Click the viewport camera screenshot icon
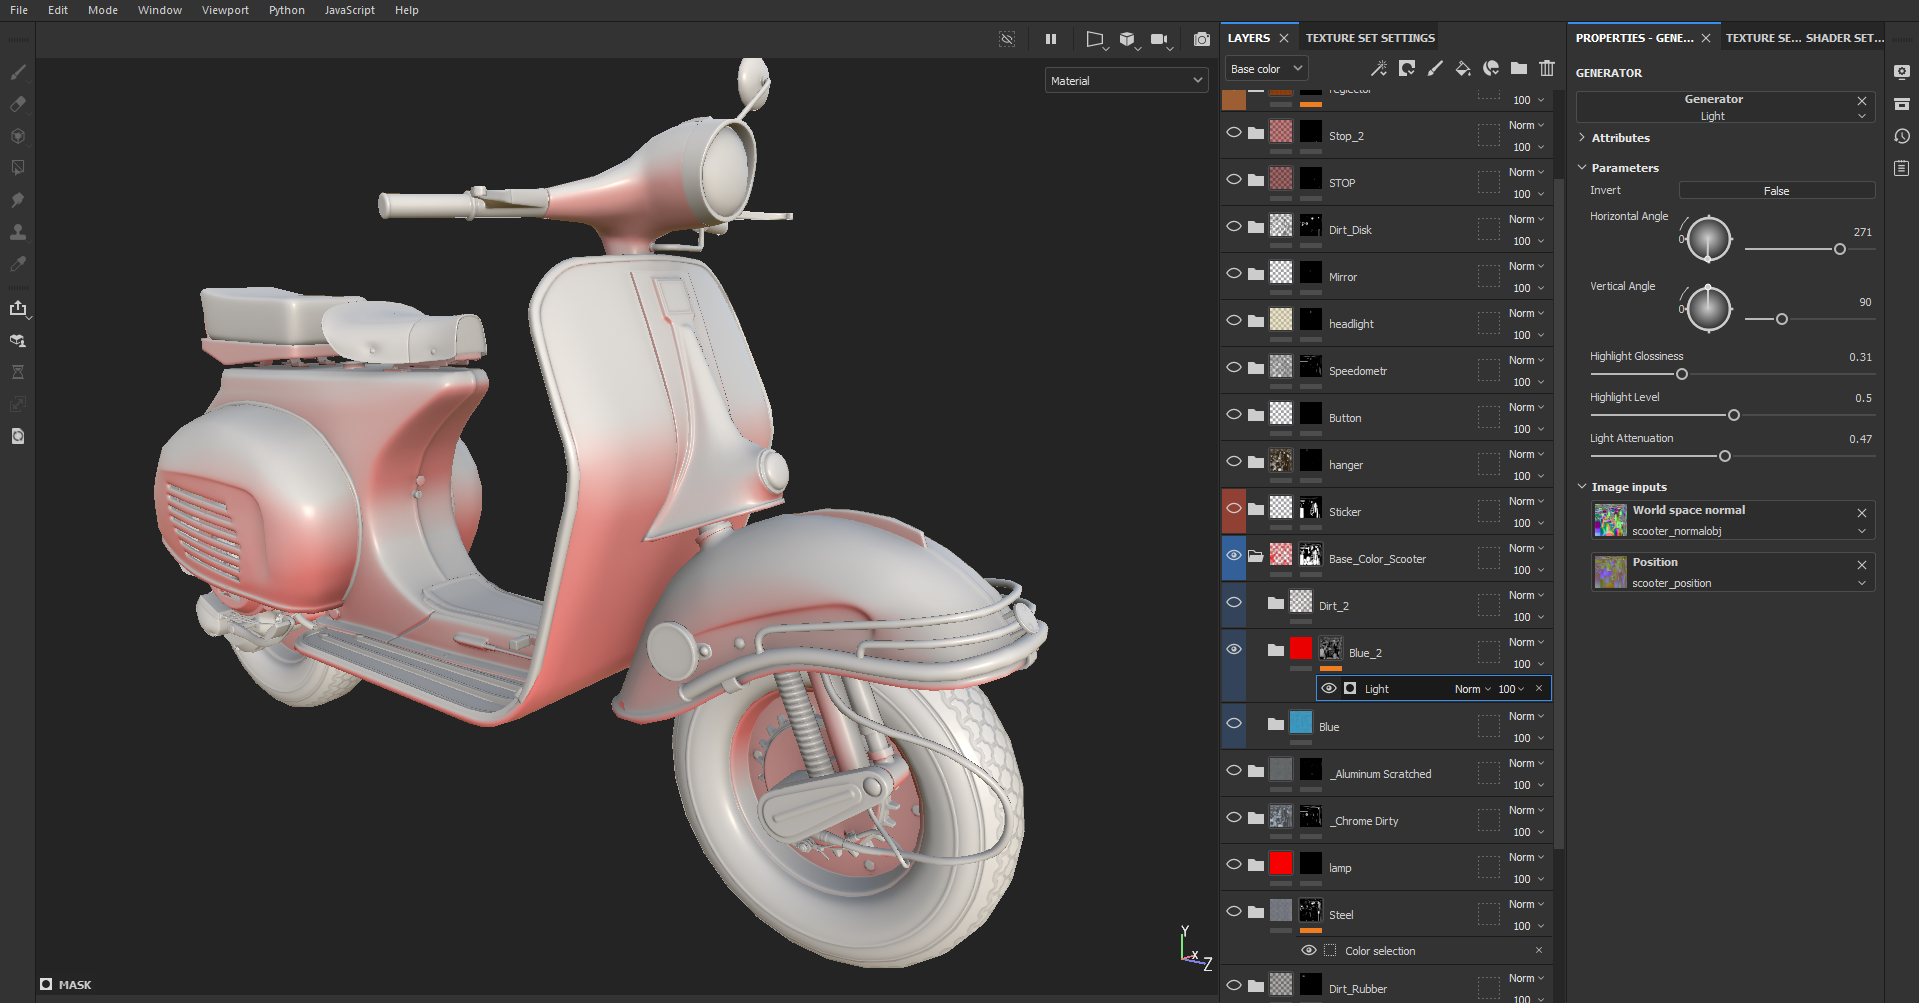 coord(1201,39)
